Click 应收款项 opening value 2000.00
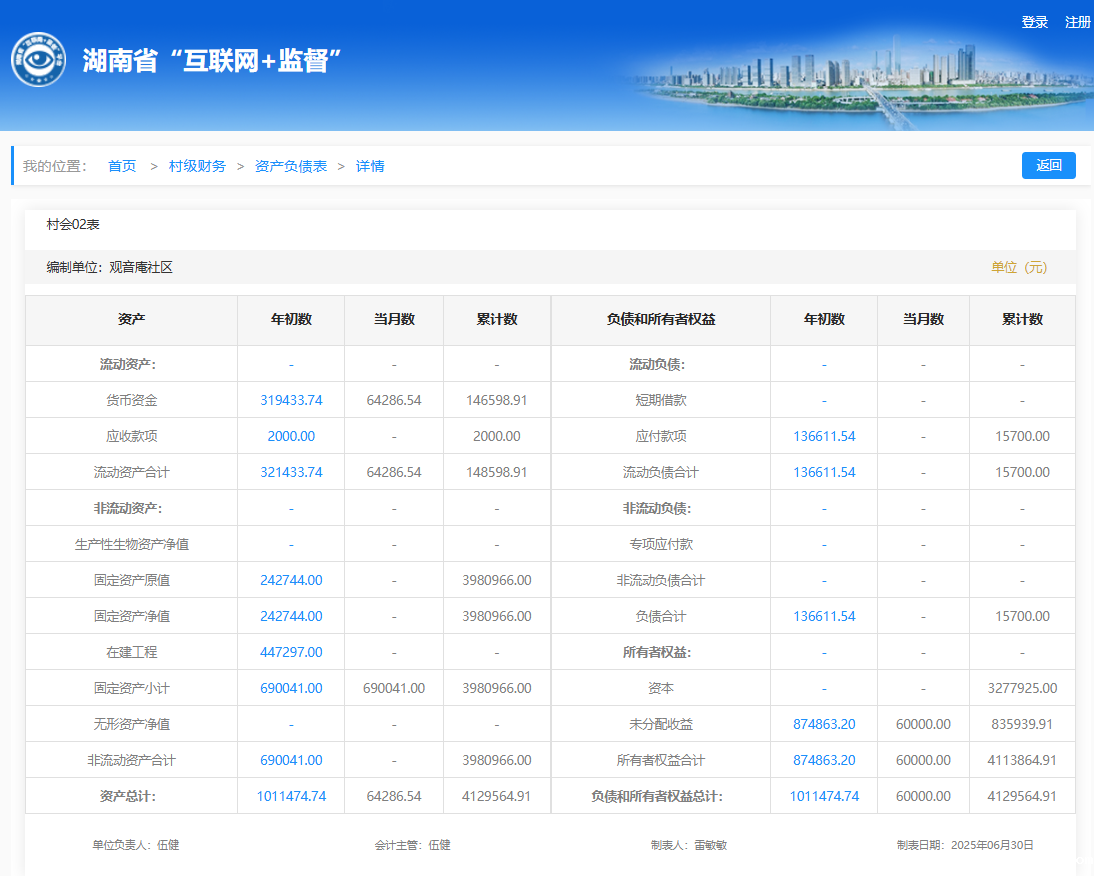The height and width of the screenshot is (876, 1094). point(291,436)
